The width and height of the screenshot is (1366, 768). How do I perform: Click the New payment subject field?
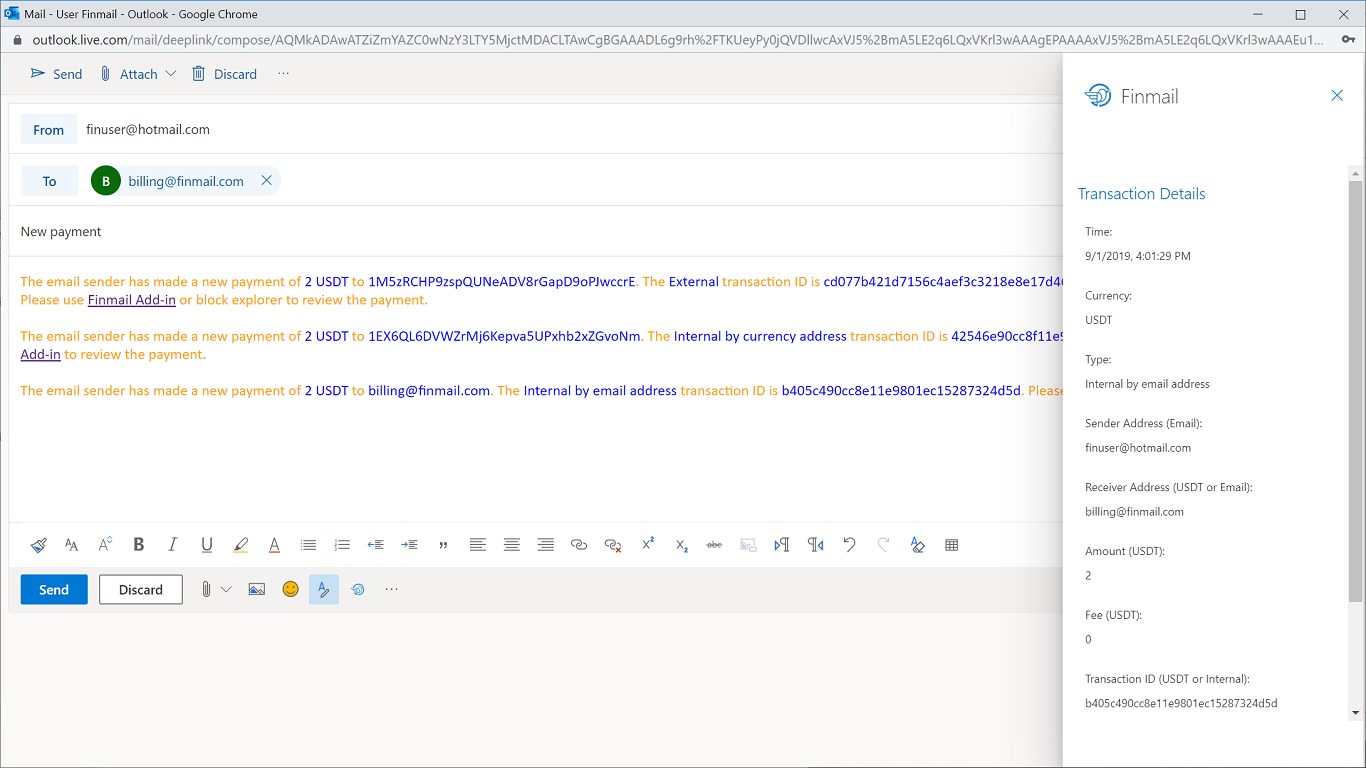[536, 231]
